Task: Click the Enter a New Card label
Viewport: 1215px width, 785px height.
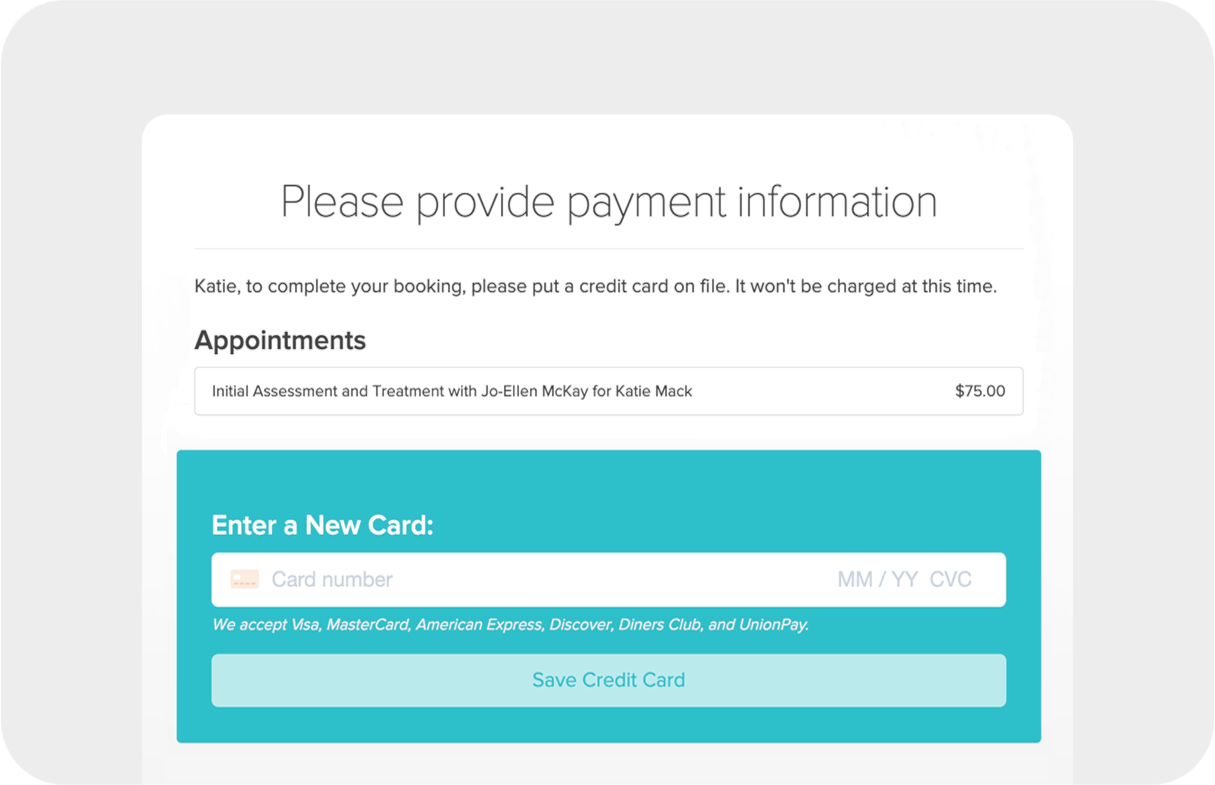Action: [x=322, y=524]
